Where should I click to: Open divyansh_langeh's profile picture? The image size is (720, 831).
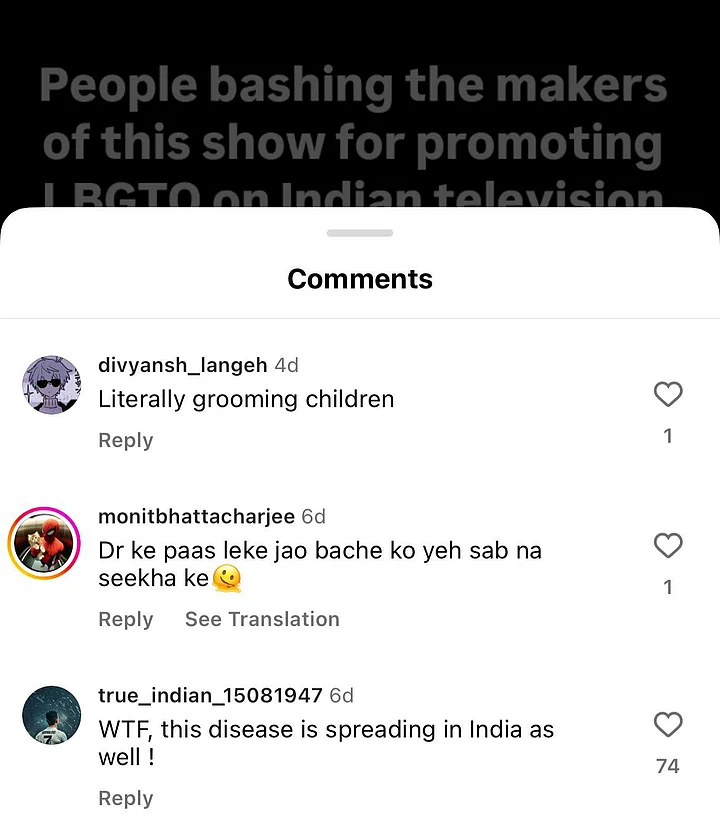tap(51, 384)
